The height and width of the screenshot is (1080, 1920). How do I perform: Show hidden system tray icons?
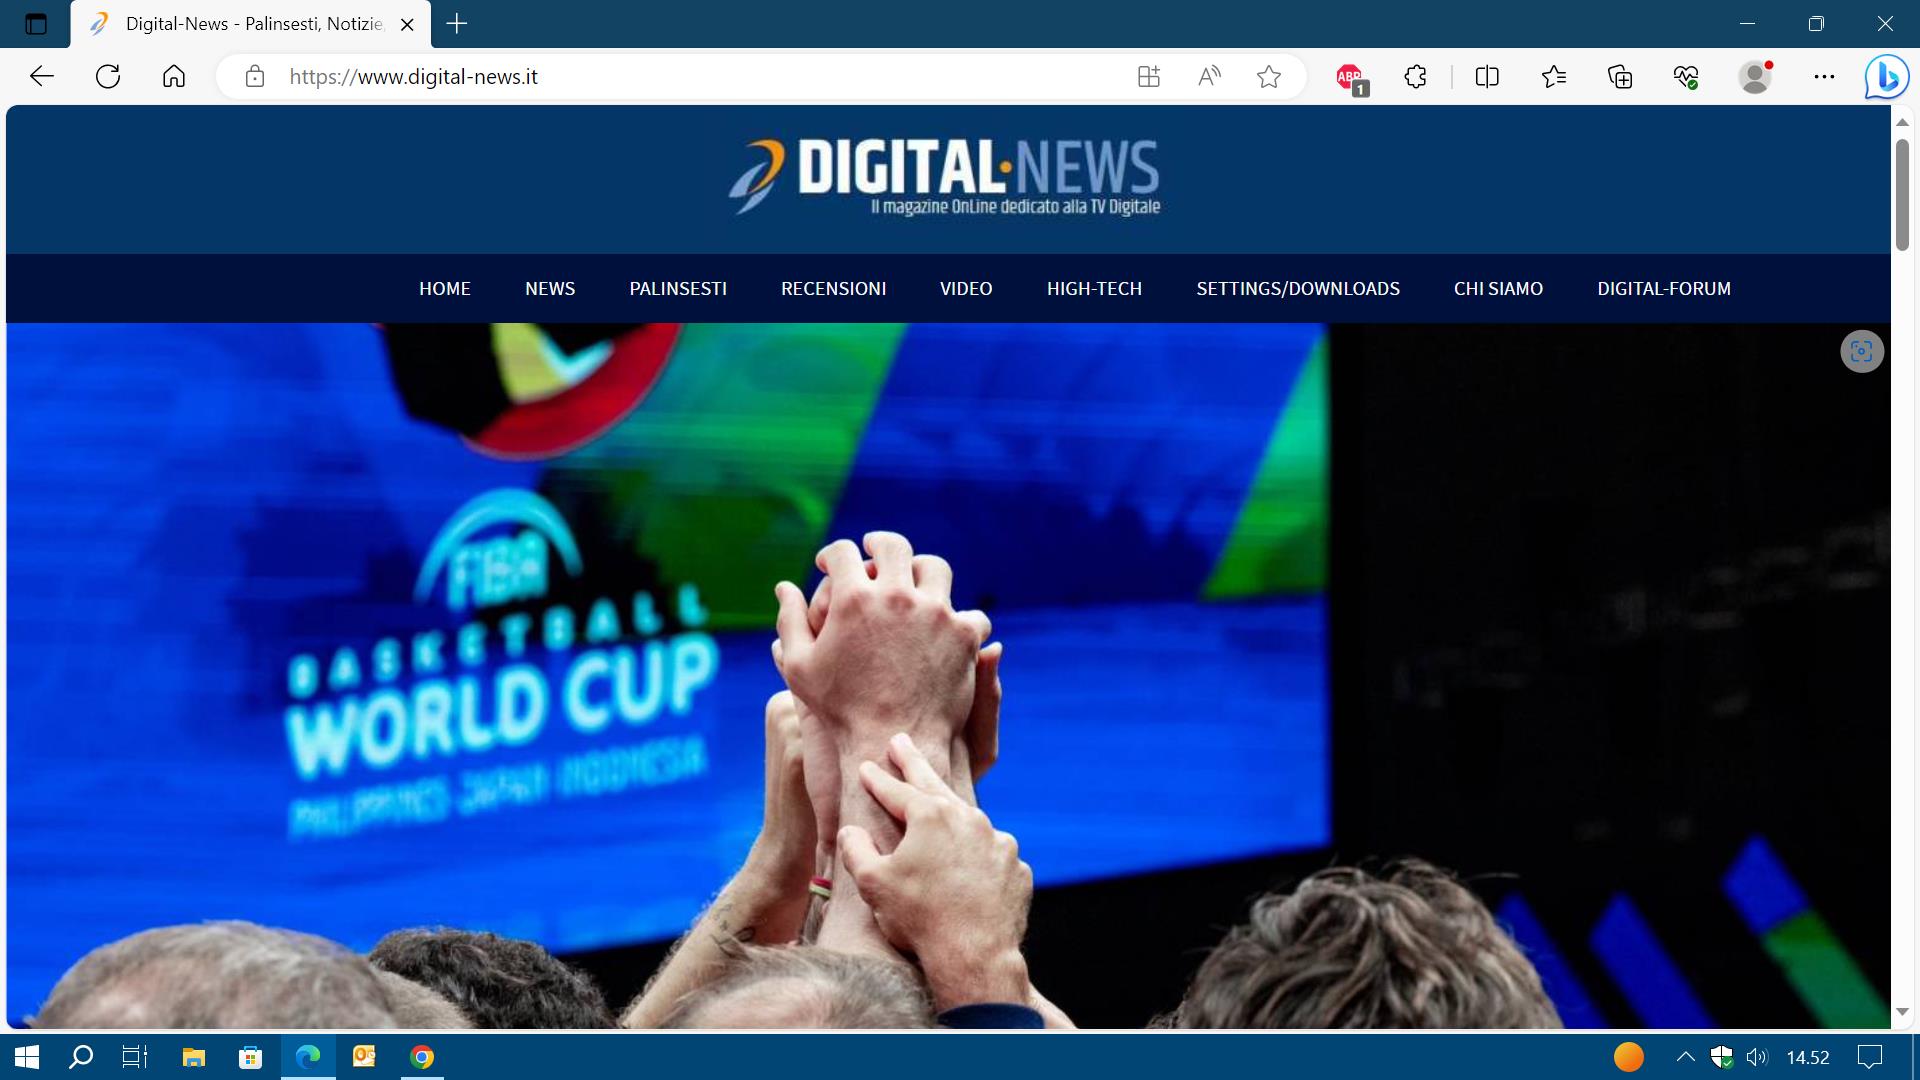tap(1685, 1057)
